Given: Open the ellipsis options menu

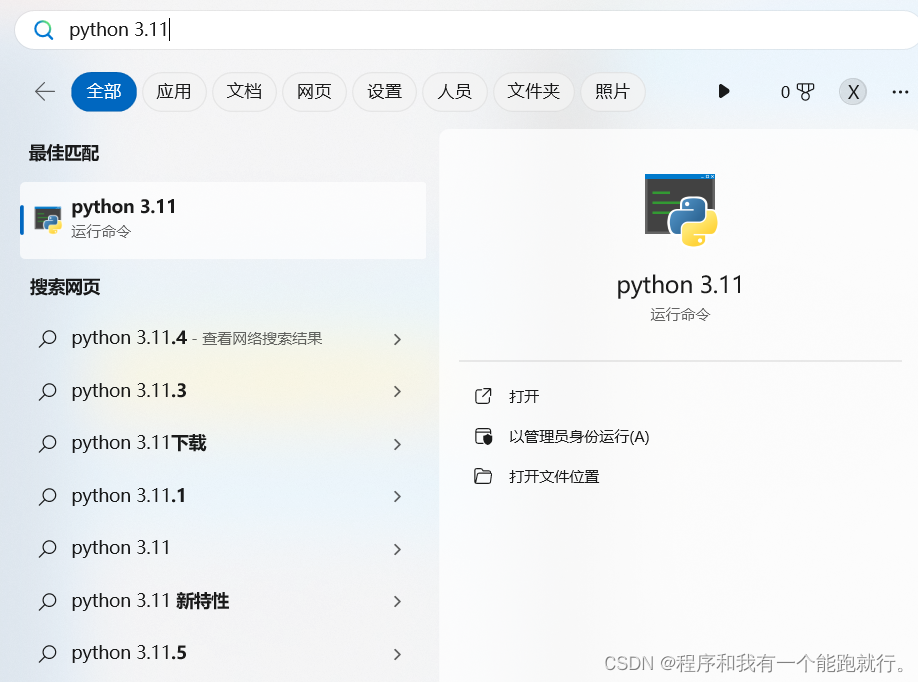Looking at the screenshot, I should (900, 91).
